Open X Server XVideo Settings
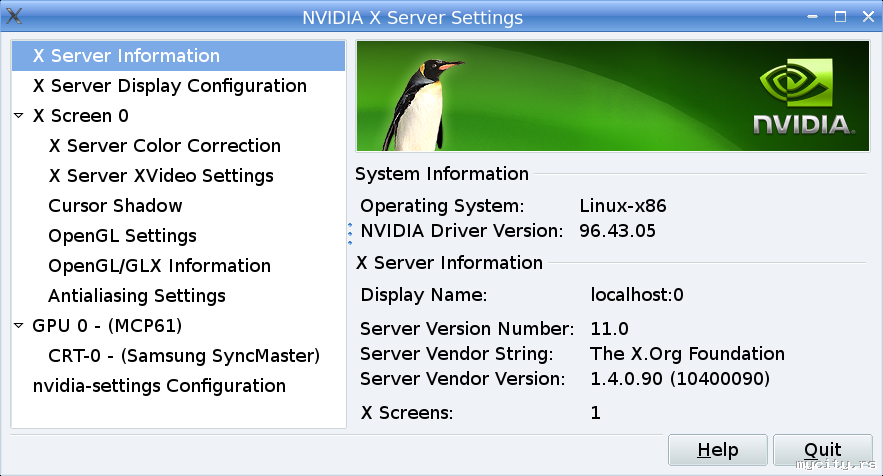Viewport: 883px width, 476px height. (160, 176)
